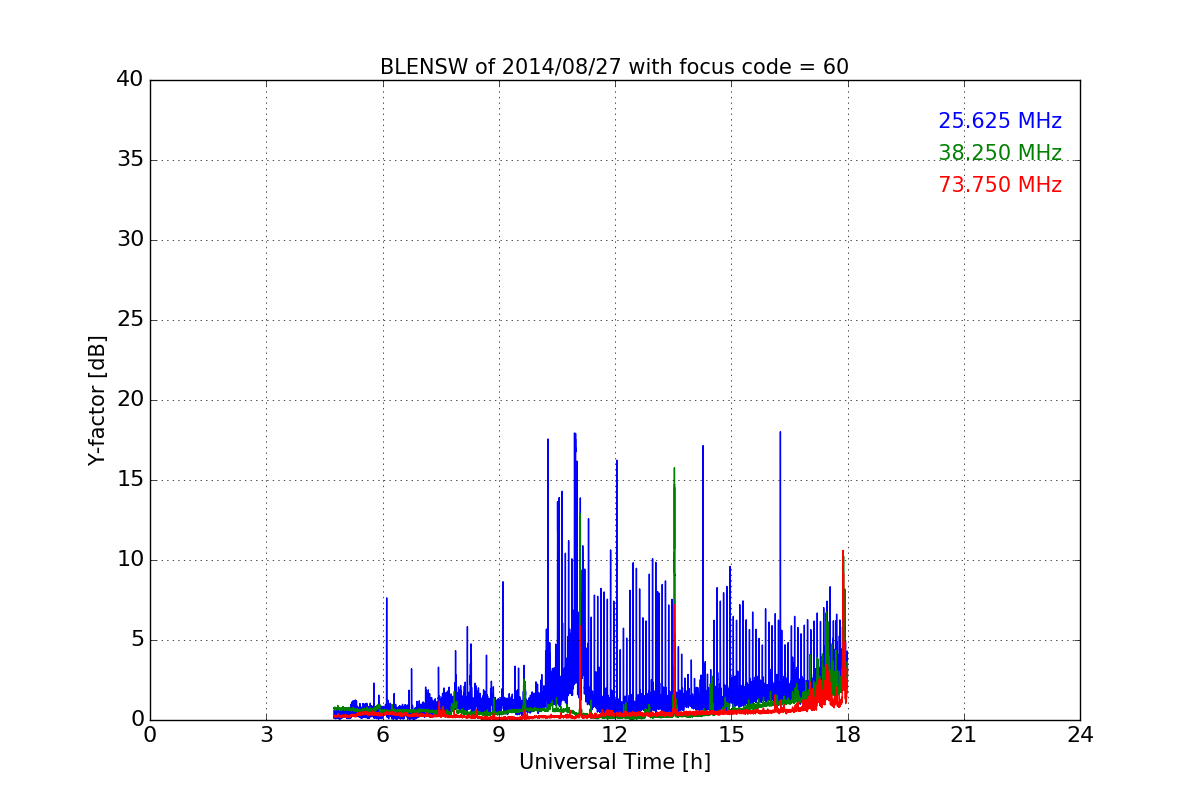Click the green spike peak near 13.5 h

pyautogui.click(x=674, y=469)
